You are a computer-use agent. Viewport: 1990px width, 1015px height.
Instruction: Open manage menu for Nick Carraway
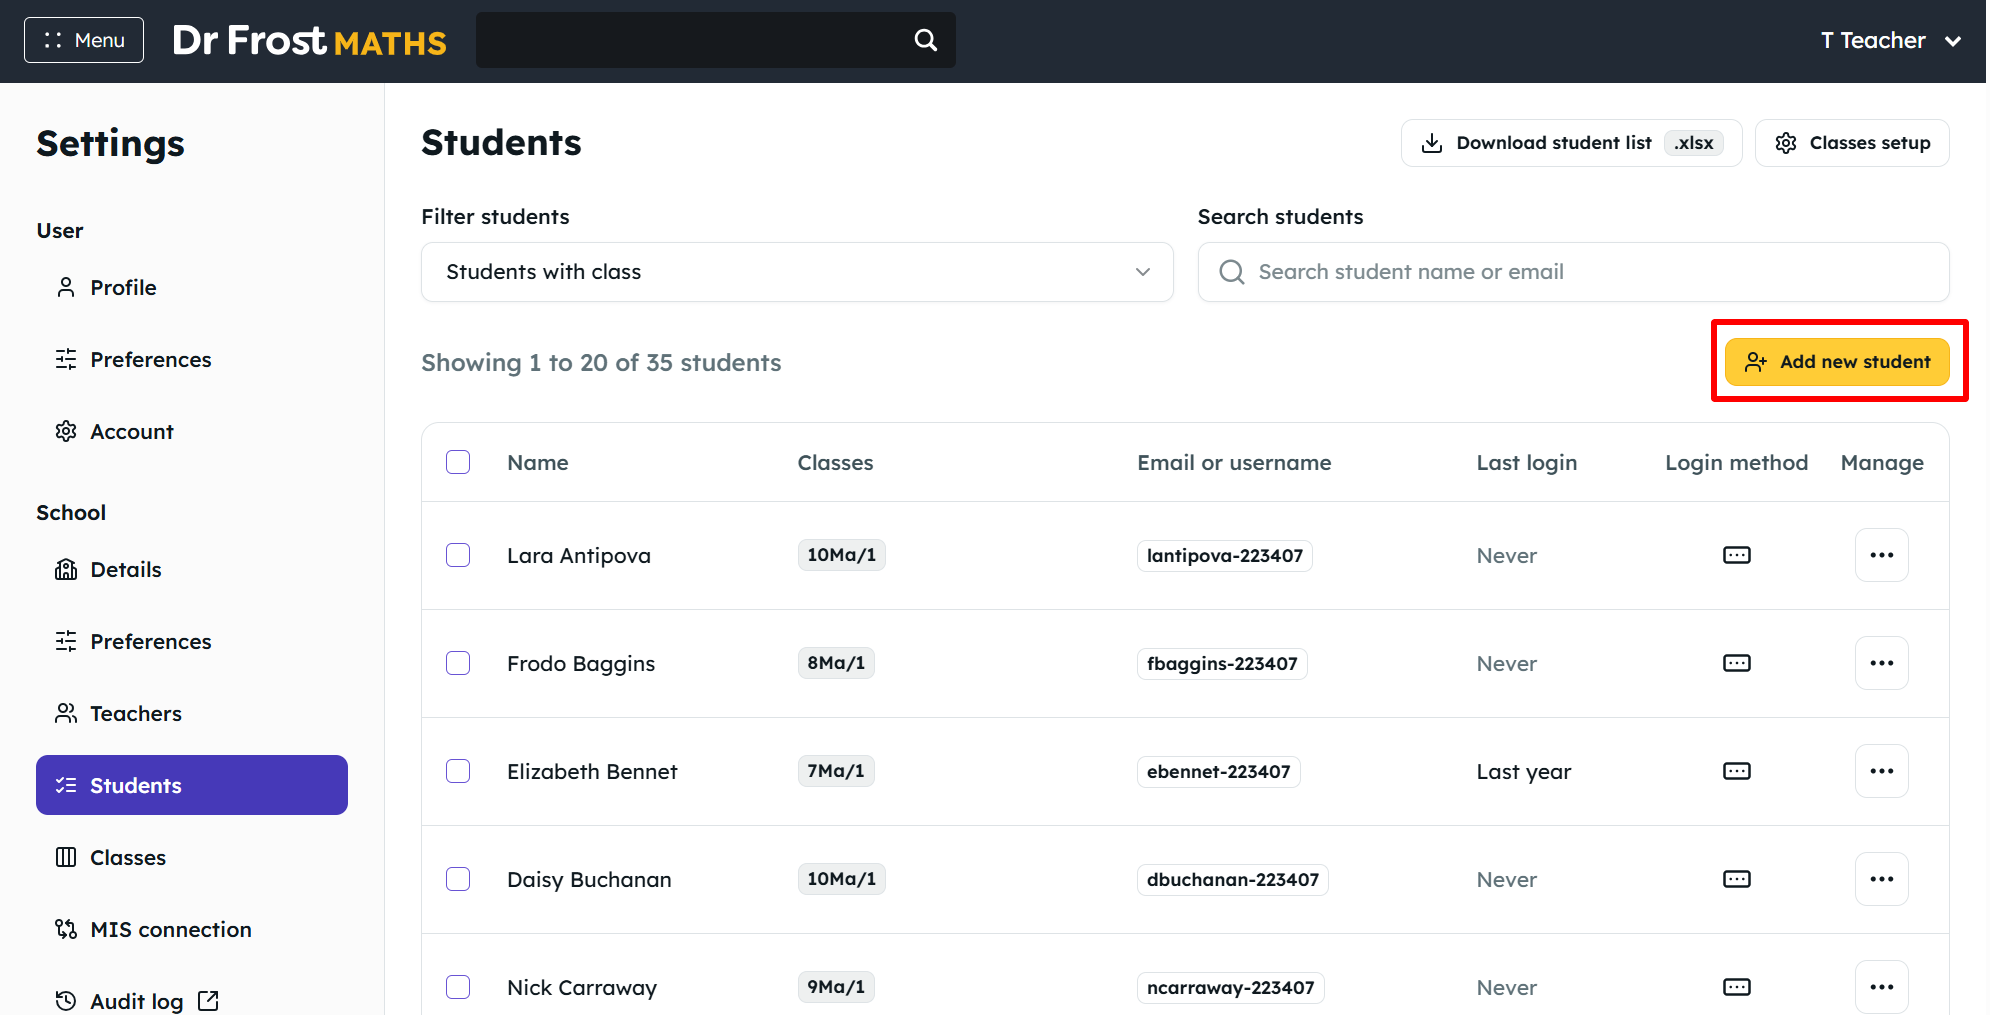pos(1882,987)
